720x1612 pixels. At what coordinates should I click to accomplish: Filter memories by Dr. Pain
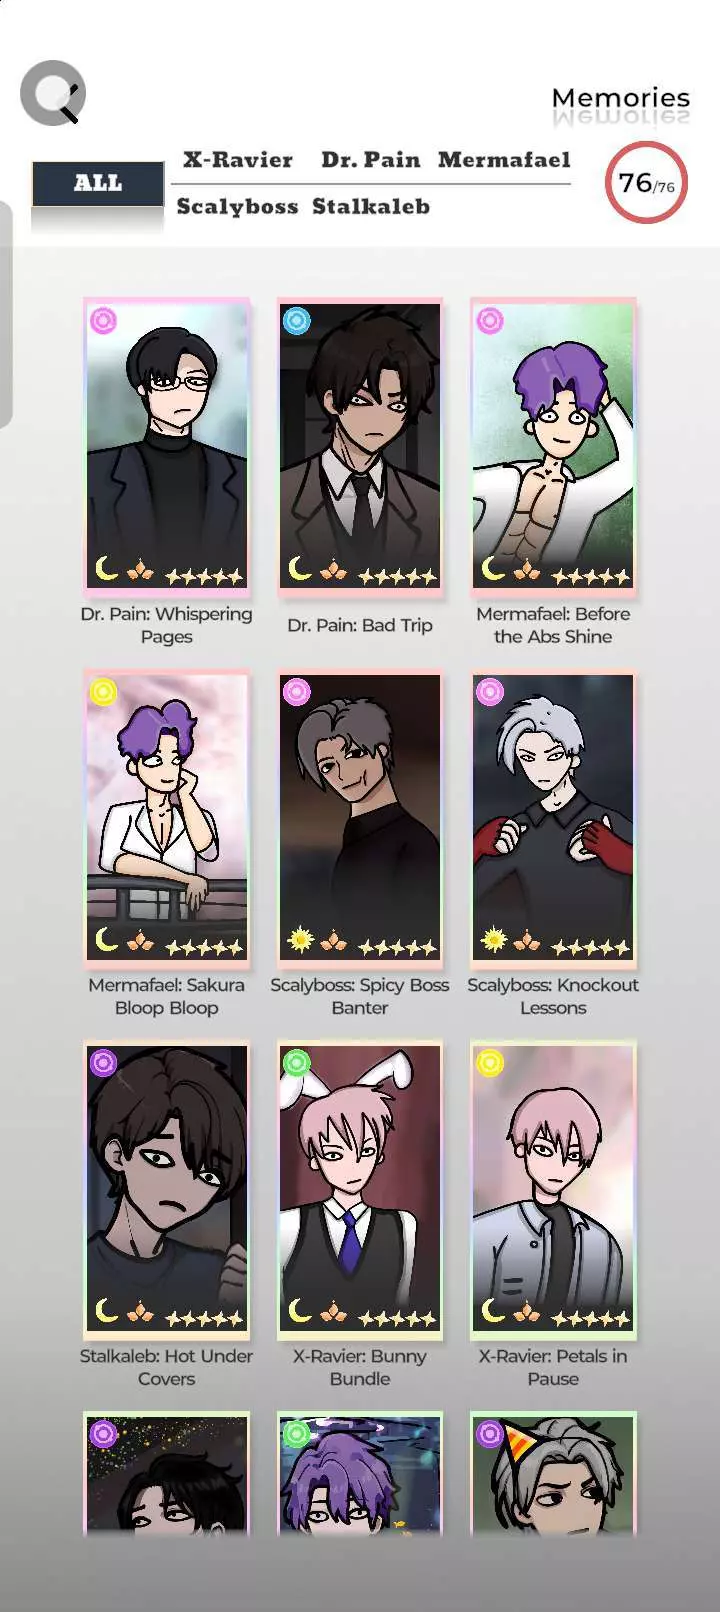[x=370, y=160]
